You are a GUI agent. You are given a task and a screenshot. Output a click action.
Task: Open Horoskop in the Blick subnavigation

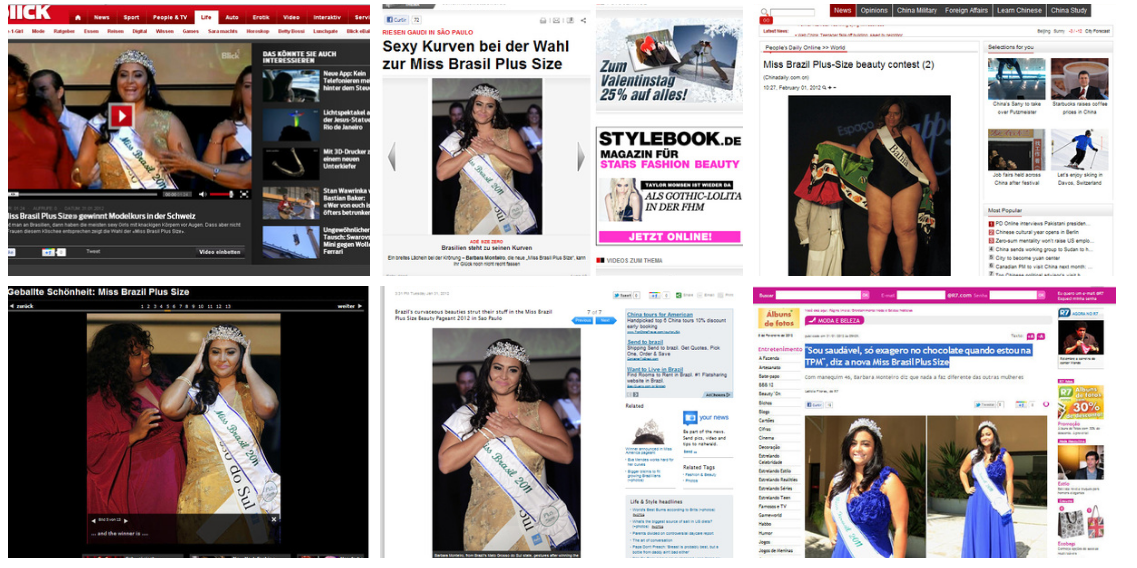point(259,32)
